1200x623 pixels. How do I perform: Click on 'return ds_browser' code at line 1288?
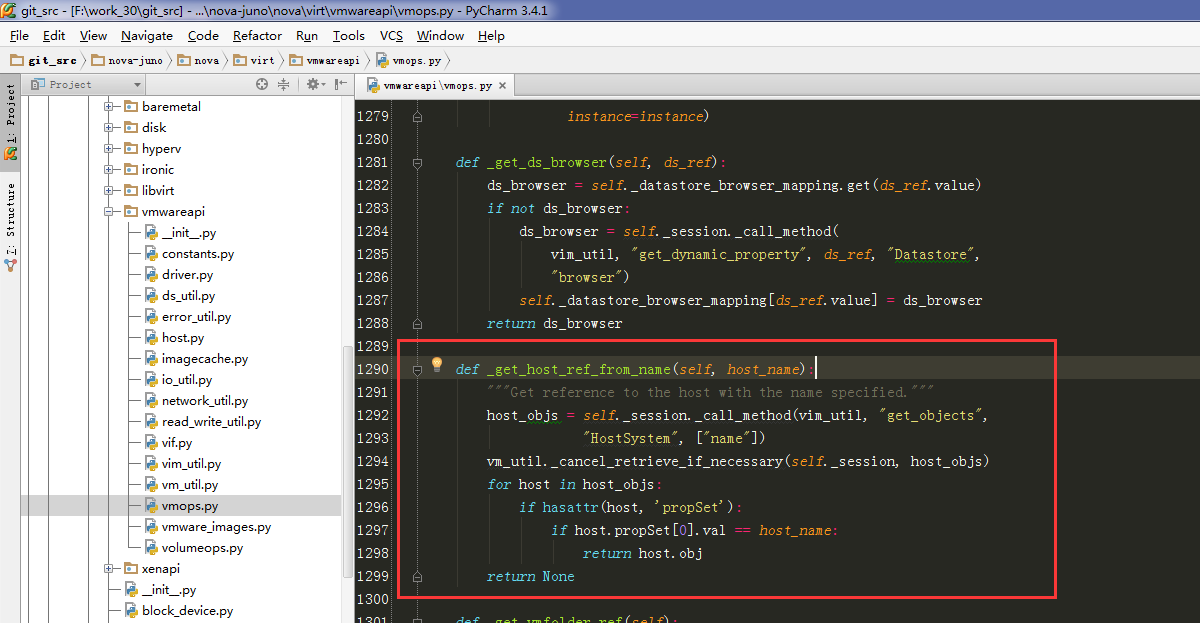point(554,323)
